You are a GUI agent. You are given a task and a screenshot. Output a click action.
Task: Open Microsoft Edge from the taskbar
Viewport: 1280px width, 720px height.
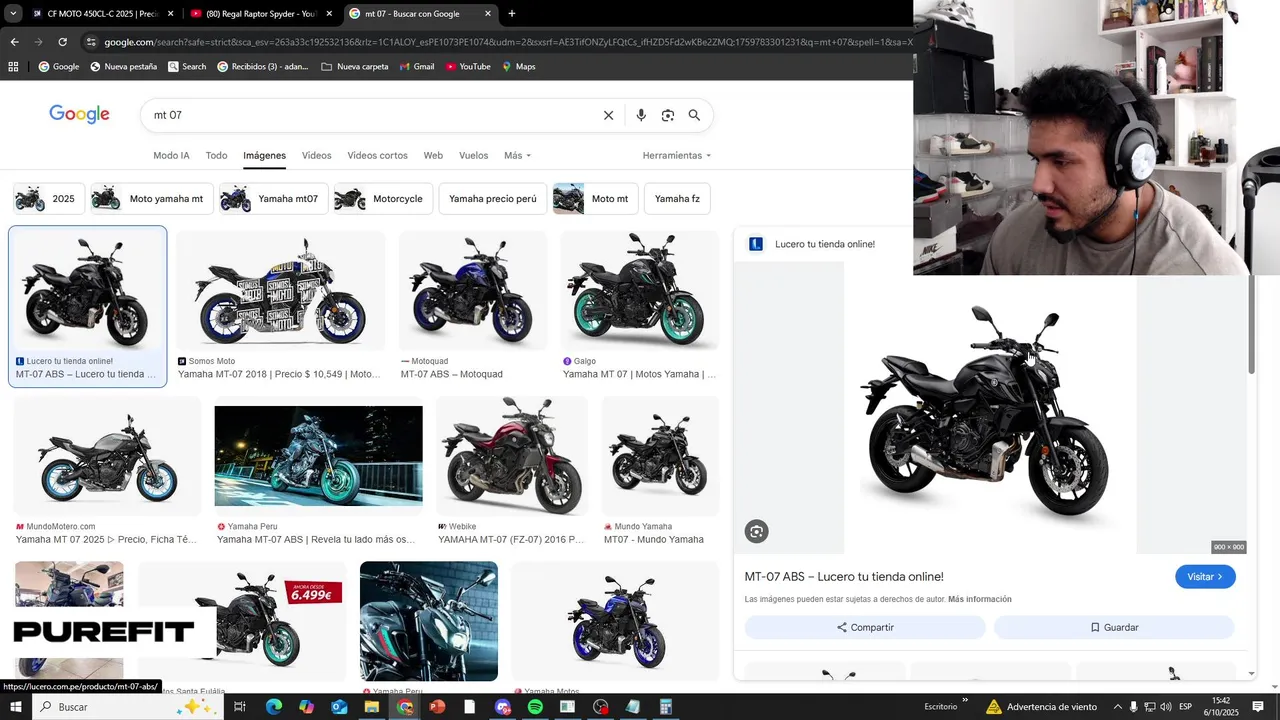273,707
